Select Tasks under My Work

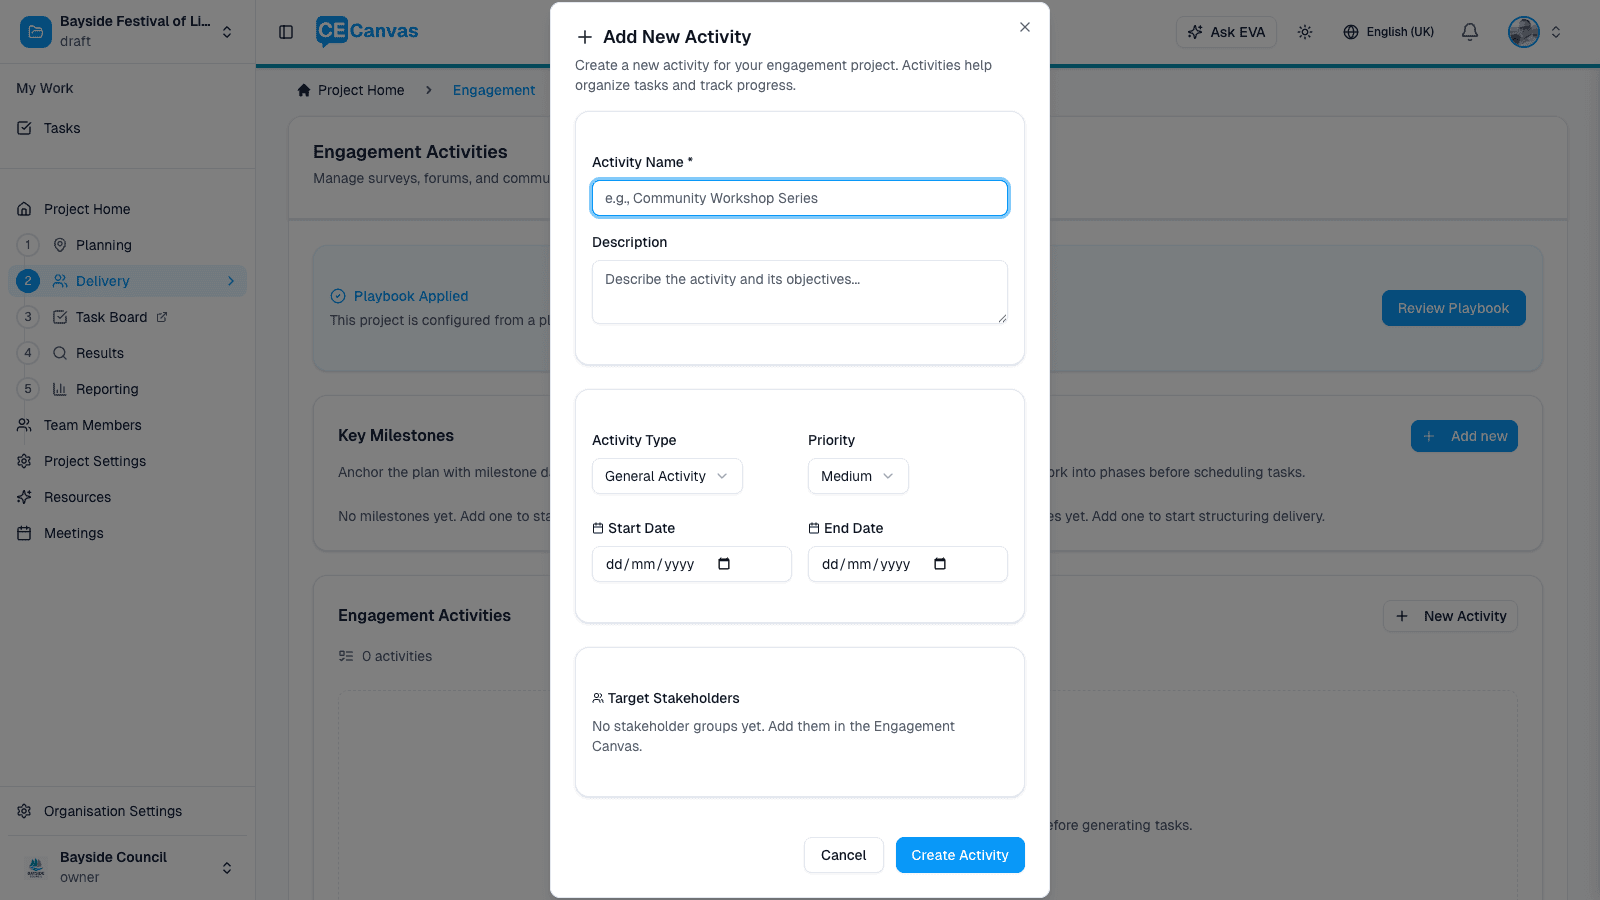(62, 128)
